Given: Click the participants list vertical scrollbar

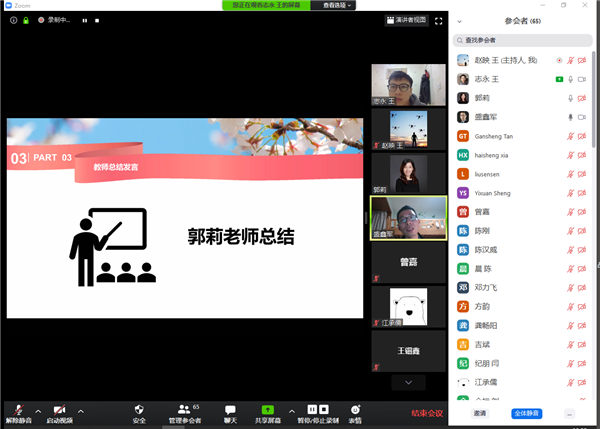Looking at the screenshot, I should 595,100.
